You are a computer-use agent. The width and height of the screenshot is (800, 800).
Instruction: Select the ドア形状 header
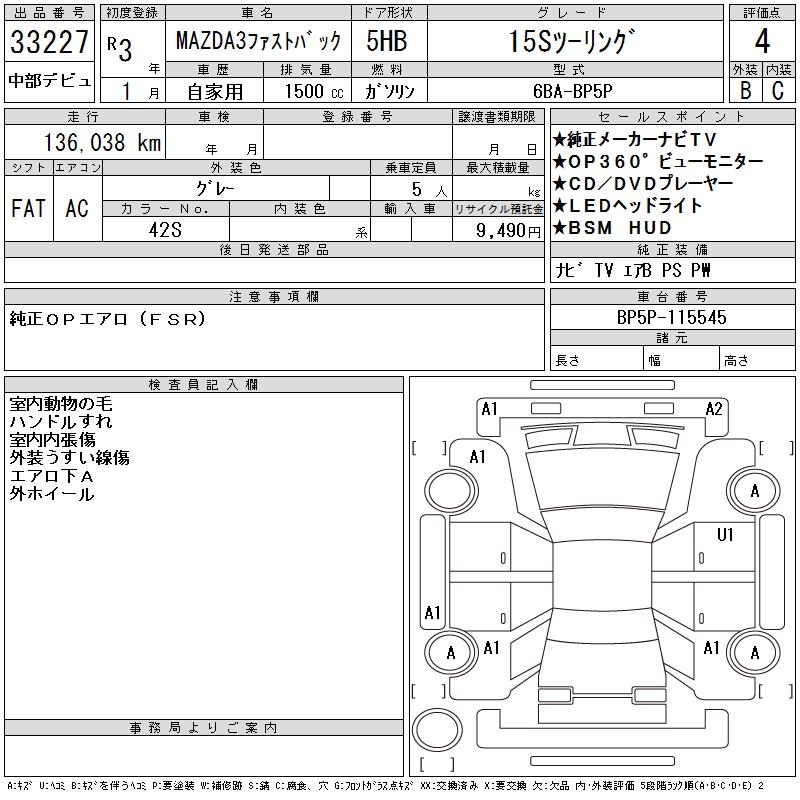click(x=389, y=13)
